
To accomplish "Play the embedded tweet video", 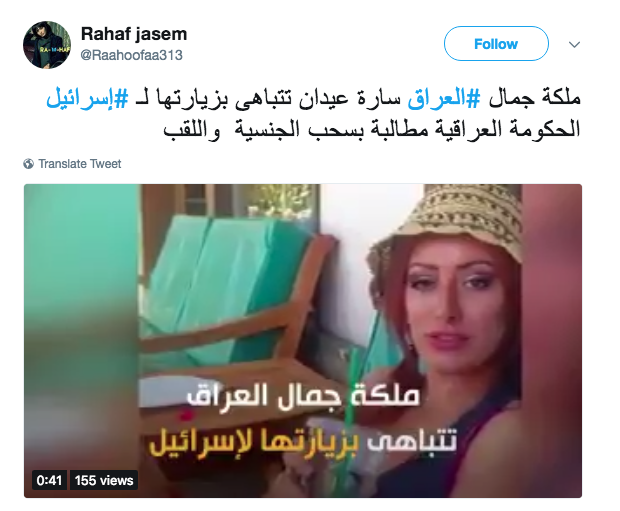I will coord(303,341).
